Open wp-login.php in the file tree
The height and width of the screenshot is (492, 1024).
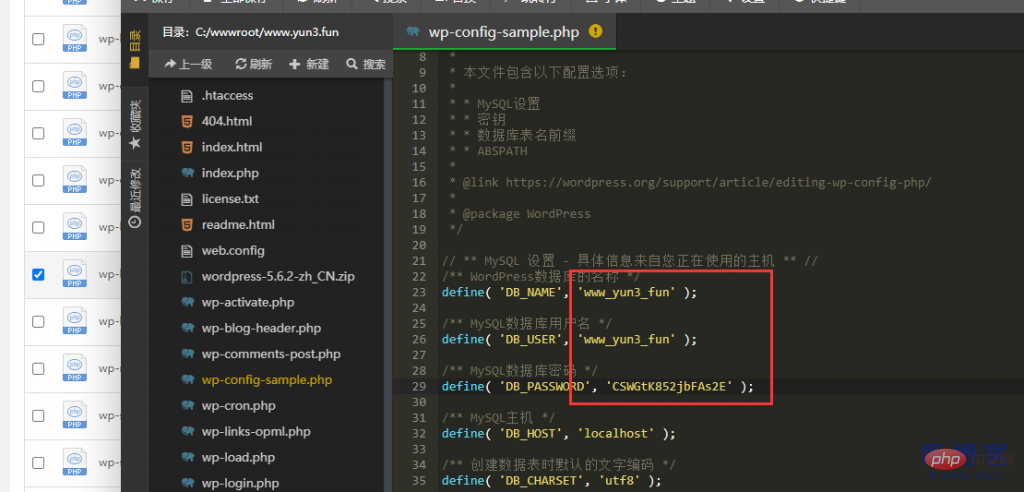click(x=240, y=484)
